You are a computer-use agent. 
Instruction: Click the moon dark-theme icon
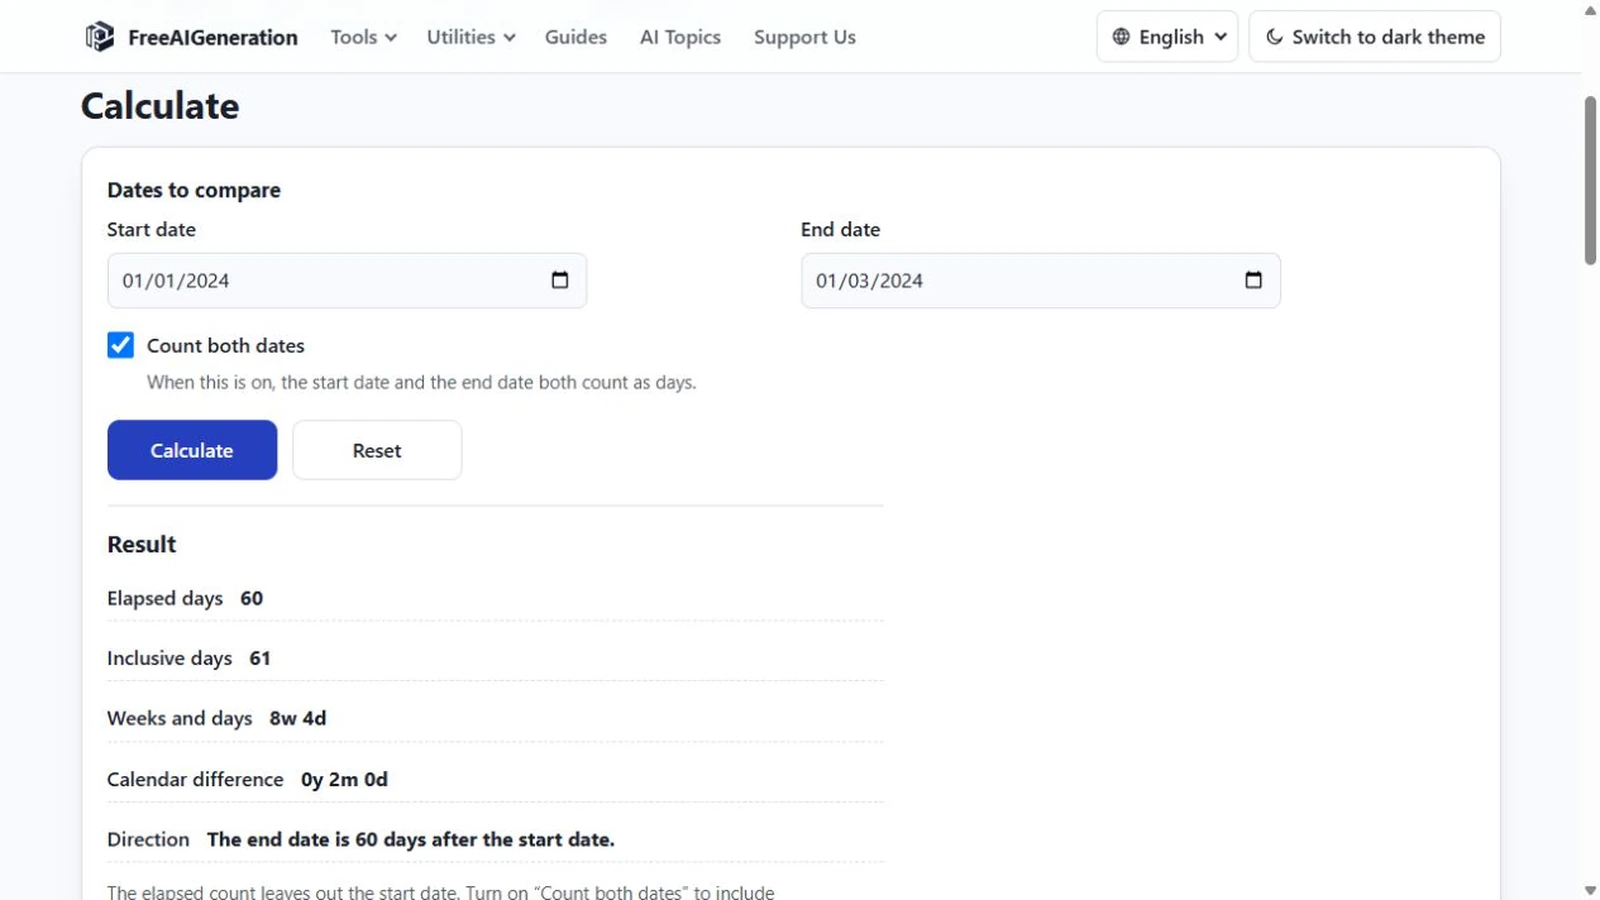click(x=1274, y=37)
